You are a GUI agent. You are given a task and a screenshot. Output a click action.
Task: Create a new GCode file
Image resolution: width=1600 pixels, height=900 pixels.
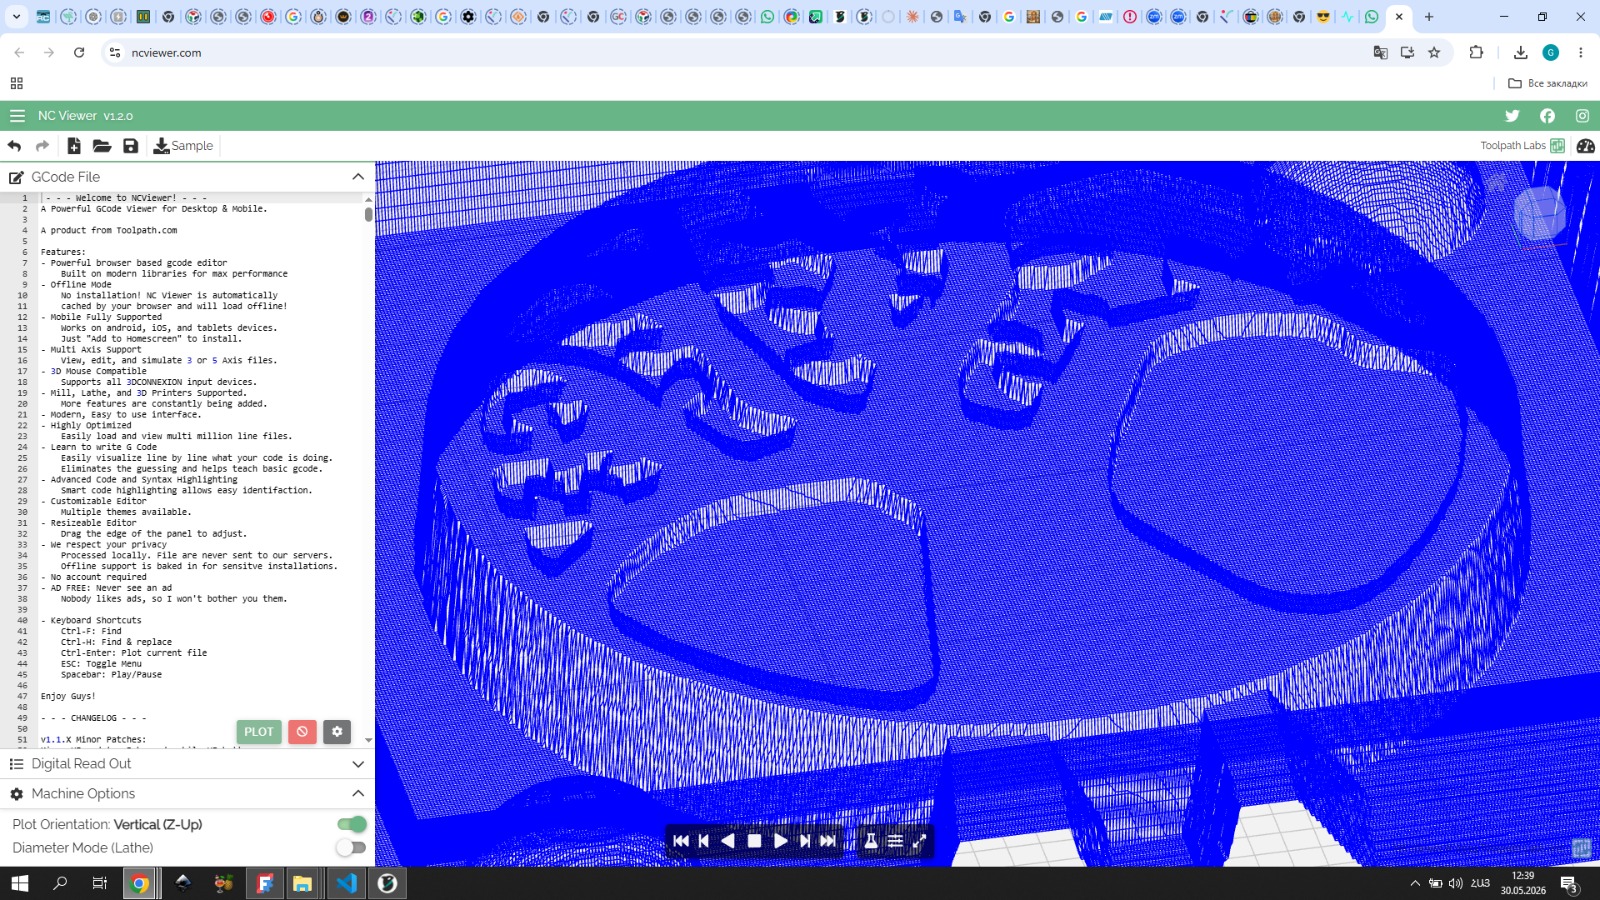pyautogui.click(x=74, y=146)
